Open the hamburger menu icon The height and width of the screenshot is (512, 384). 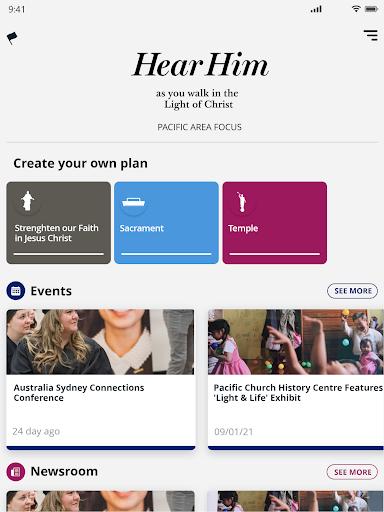(370, 35)
